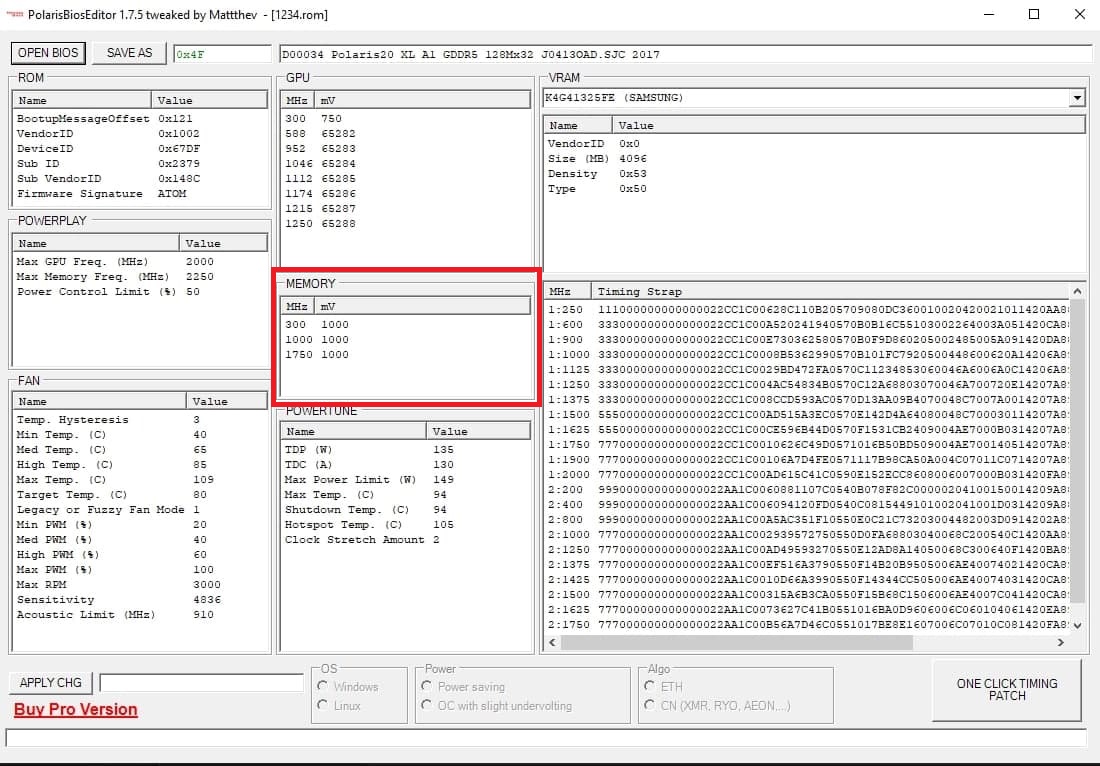Select Max Power Limit (W) row
Viewport: 1100px width, 766px height.
pos(405,480)
